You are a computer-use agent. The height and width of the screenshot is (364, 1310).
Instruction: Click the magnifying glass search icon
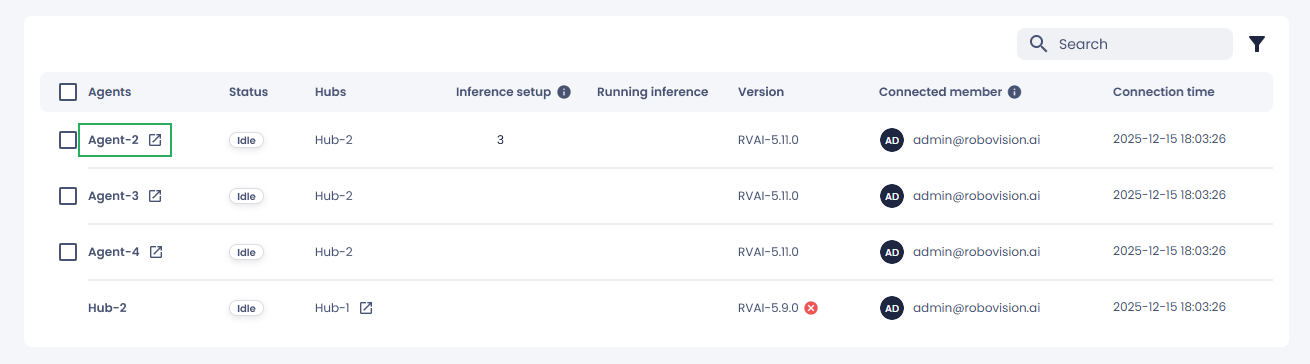[1038, 44]
